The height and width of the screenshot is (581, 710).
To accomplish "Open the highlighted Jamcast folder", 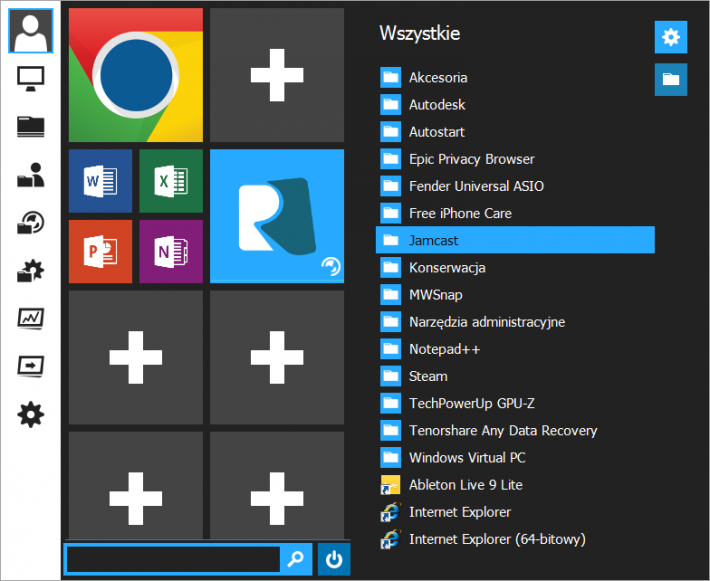I will tap(515, 240).
